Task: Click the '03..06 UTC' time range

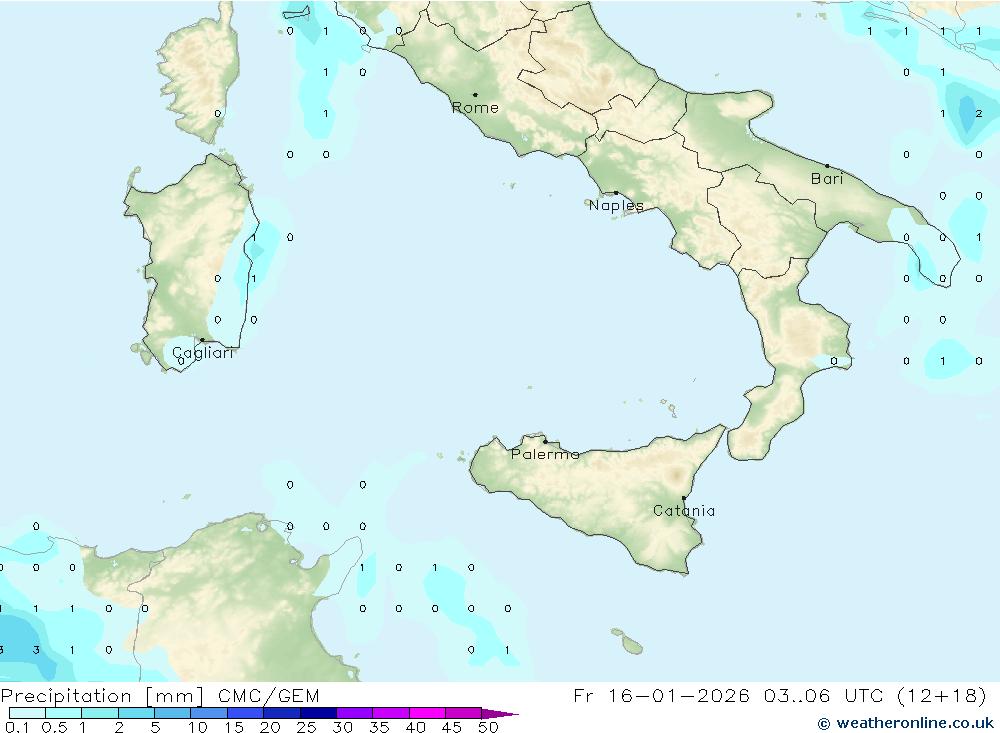Action: tap(824, 695)
